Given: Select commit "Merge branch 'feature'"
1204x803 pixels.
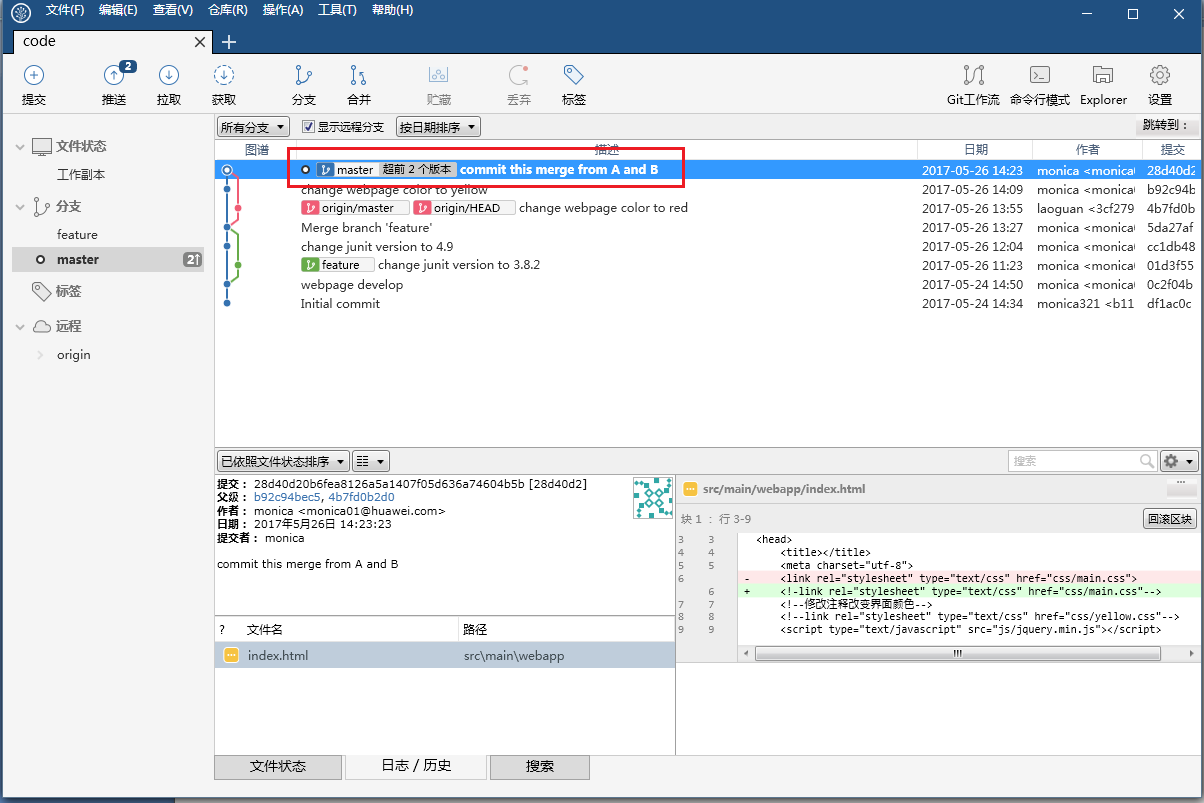Looking at the screenshot, I should (x=366, y=227).
